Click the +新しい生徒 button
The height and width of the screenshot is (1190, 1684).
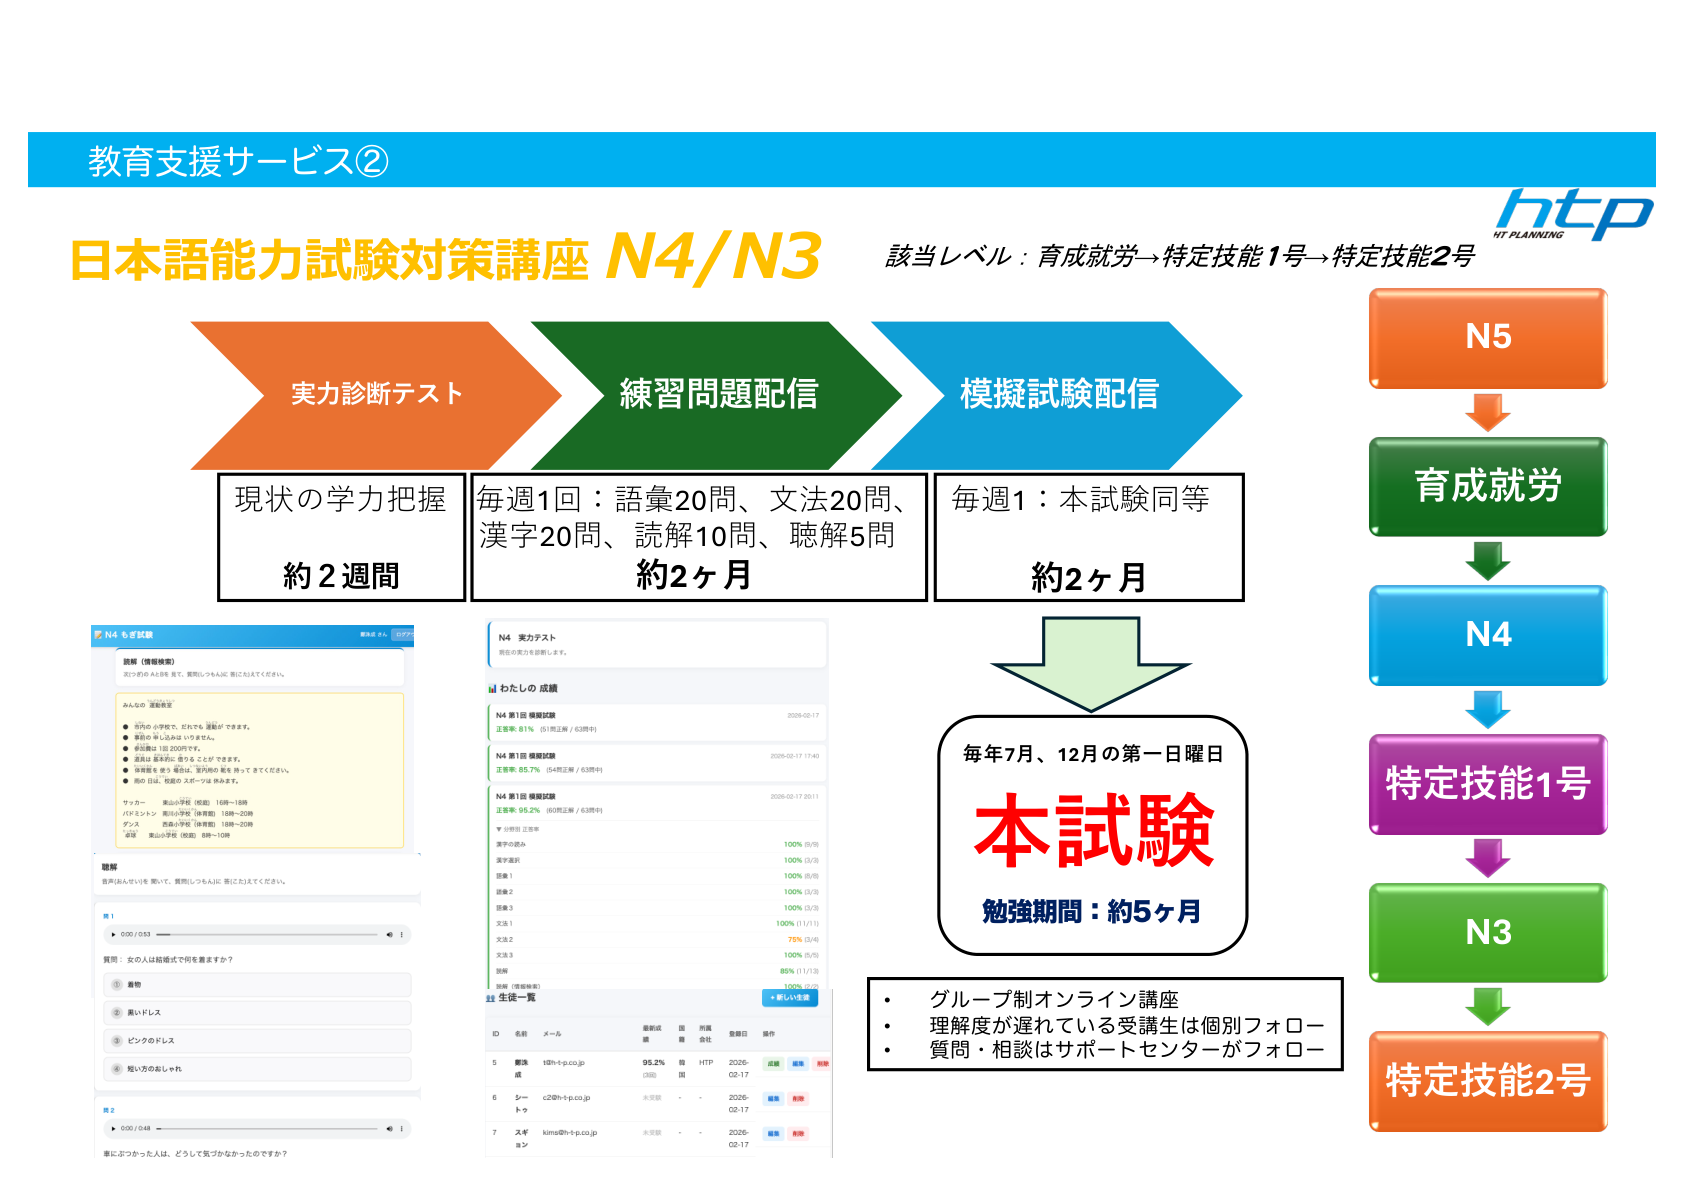click(x=790, y=999)
